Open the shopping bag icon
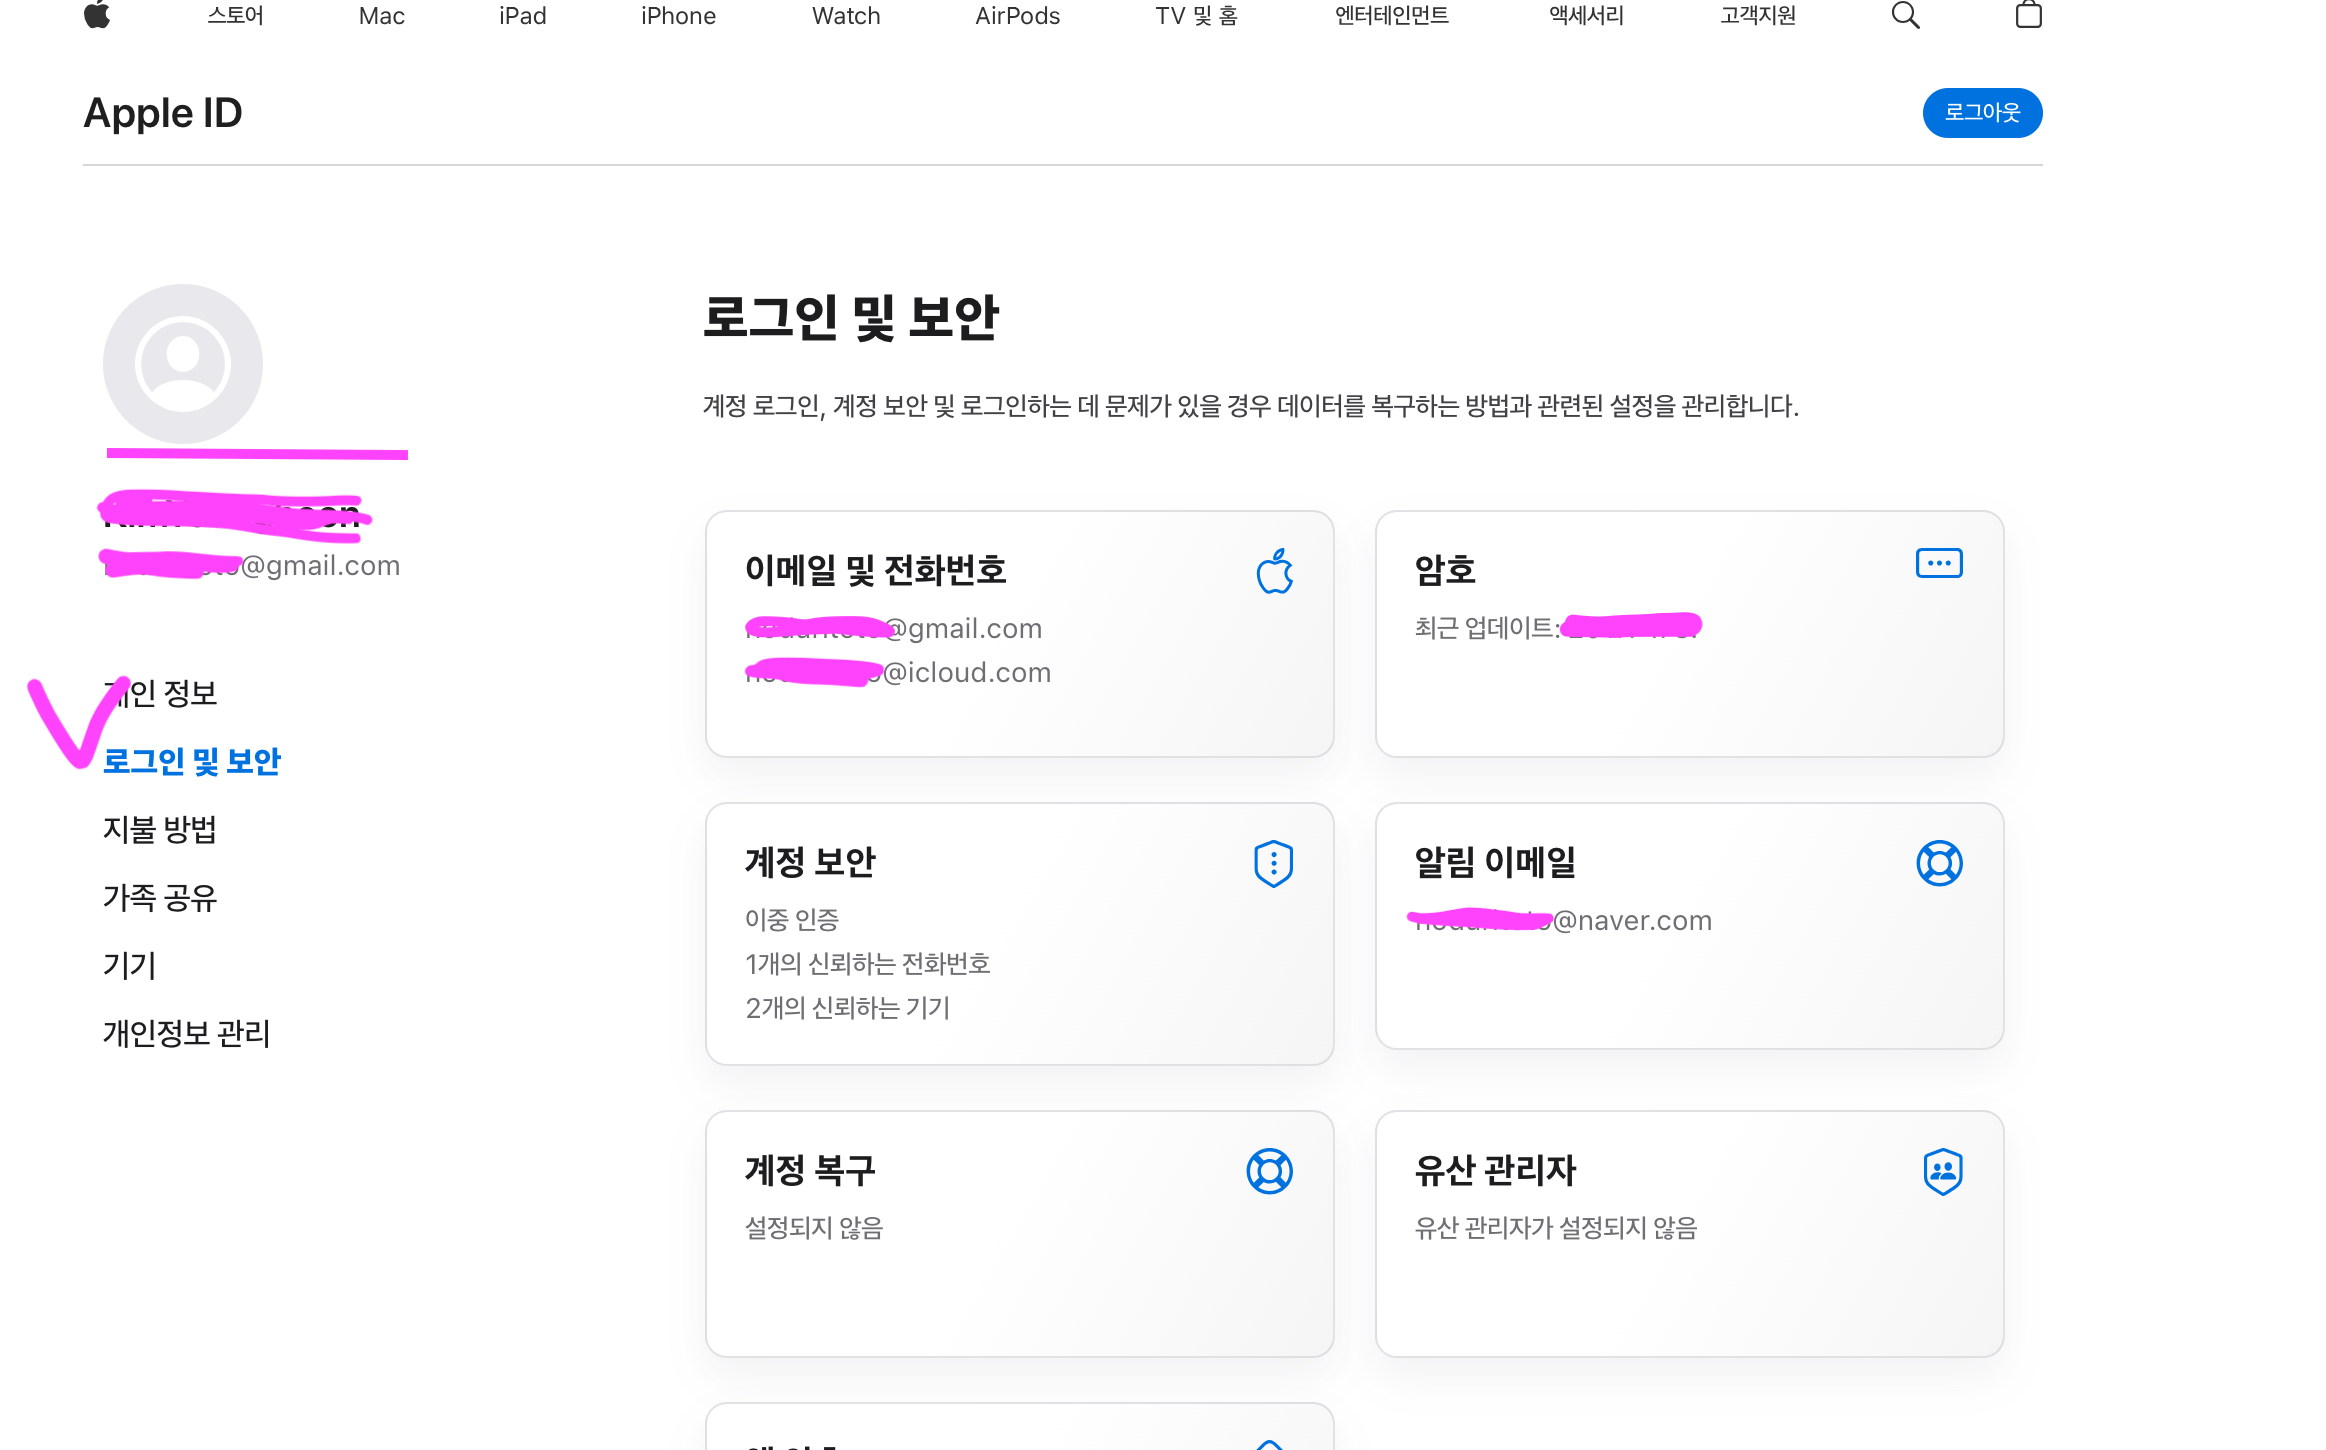2326x1450 pixels. click(x=2028, y=15)
